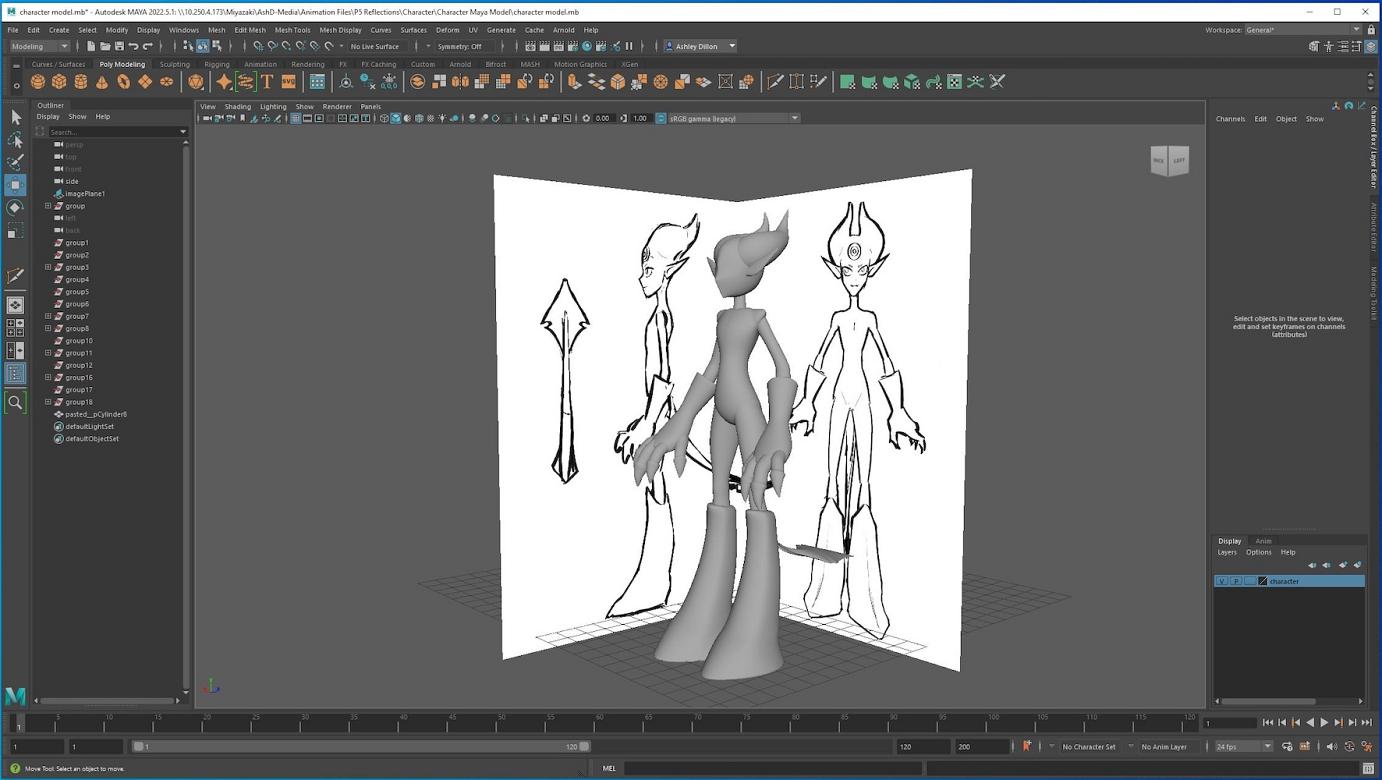
Task: Open the Layers menu in Layer Editor
Action: (x=1227, y=552)
